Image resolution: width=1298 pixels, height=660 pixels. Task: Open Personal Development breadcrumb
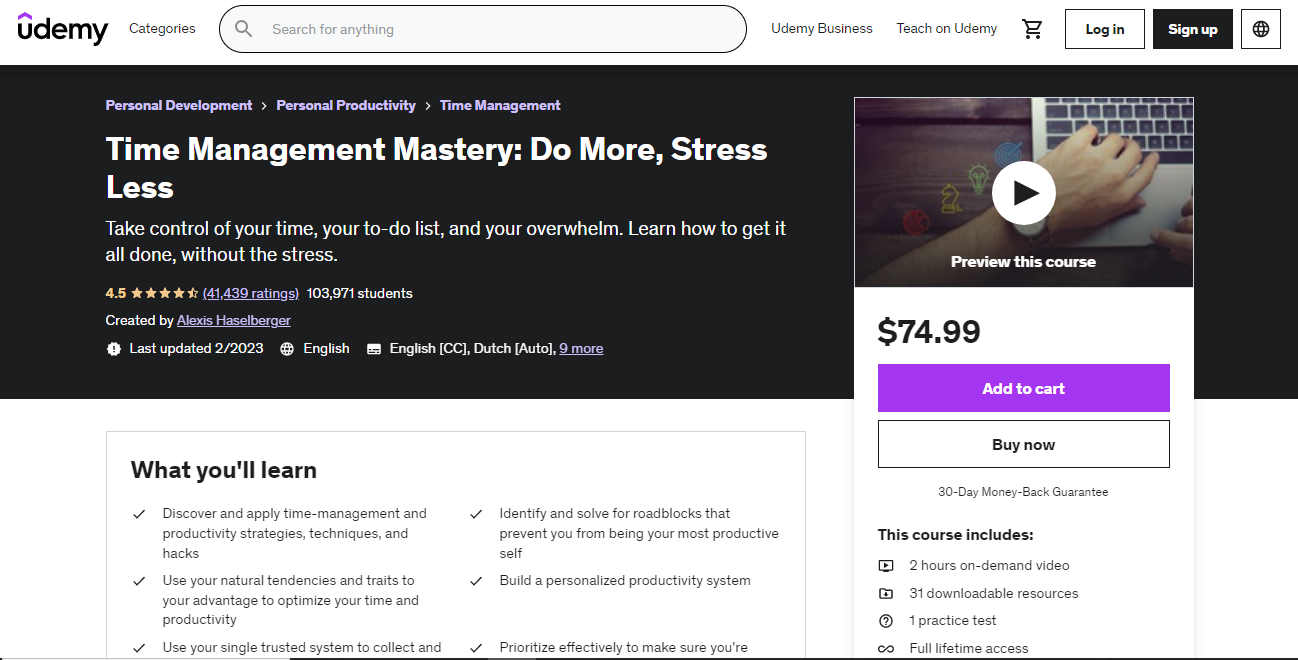[x=179, y=105]
